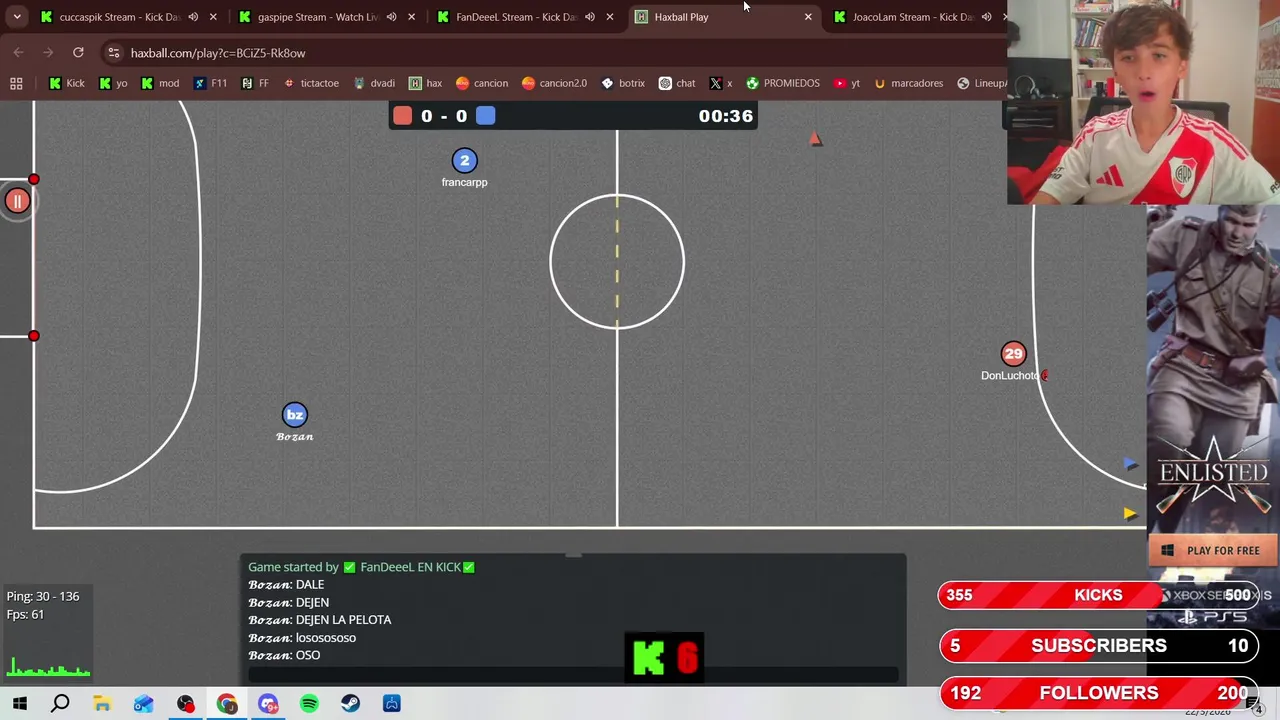1280x720 pixels.
Task: Open the X bookmark
Action: pos(721,83)
